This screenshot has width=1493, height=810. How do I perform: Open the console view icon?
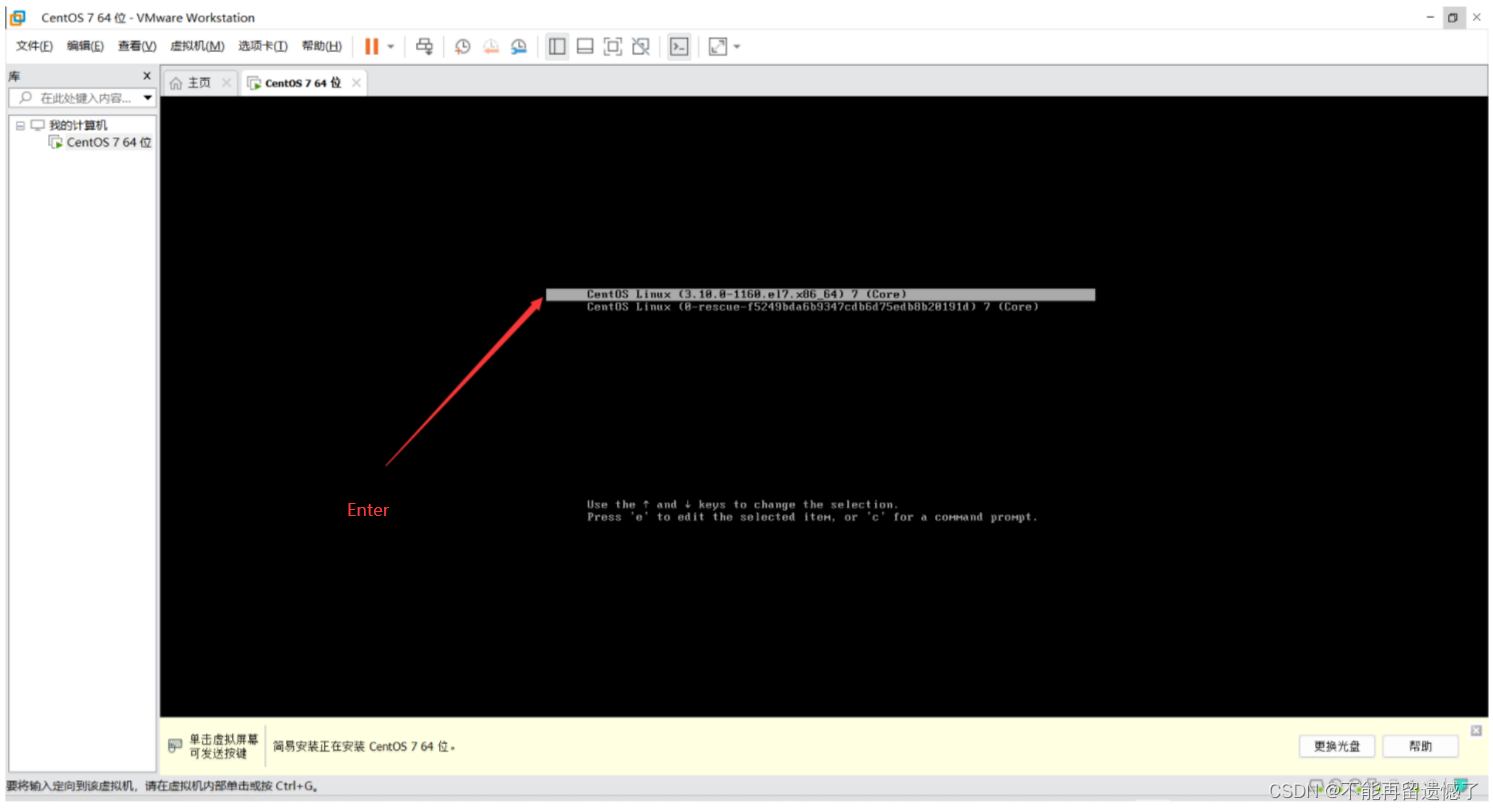pos(679,46)
